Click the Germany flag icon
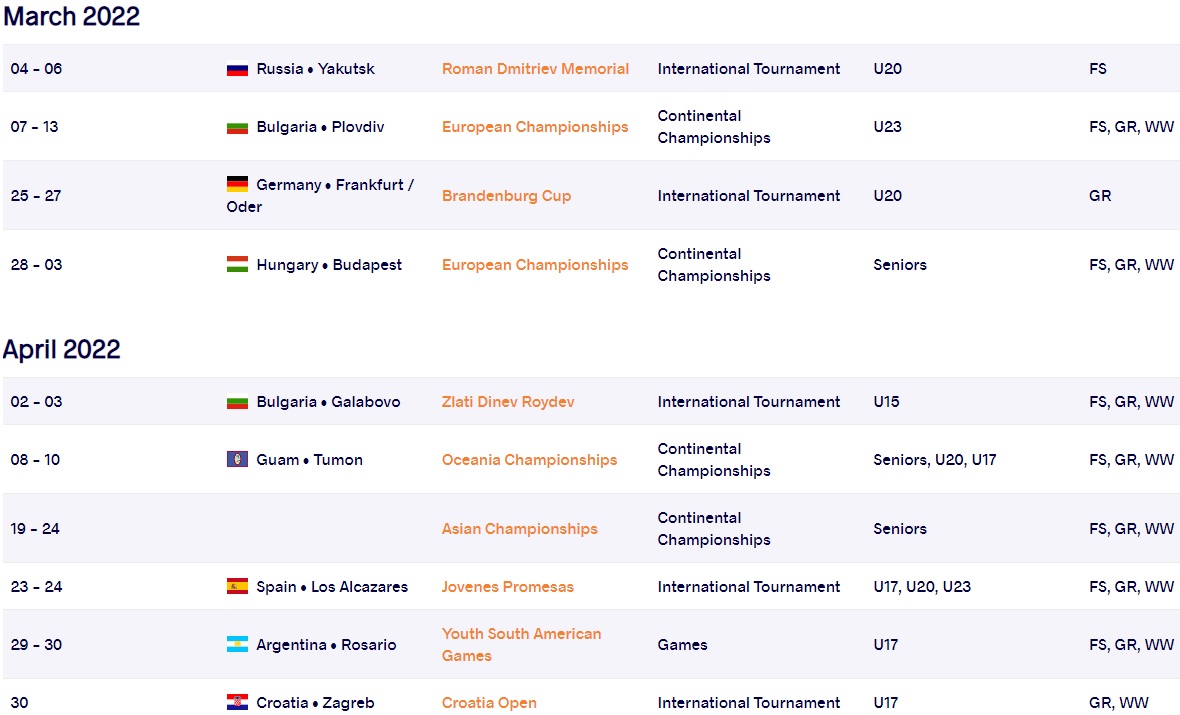The height and width of the screenshot is (715, 1180). point(237,185)
